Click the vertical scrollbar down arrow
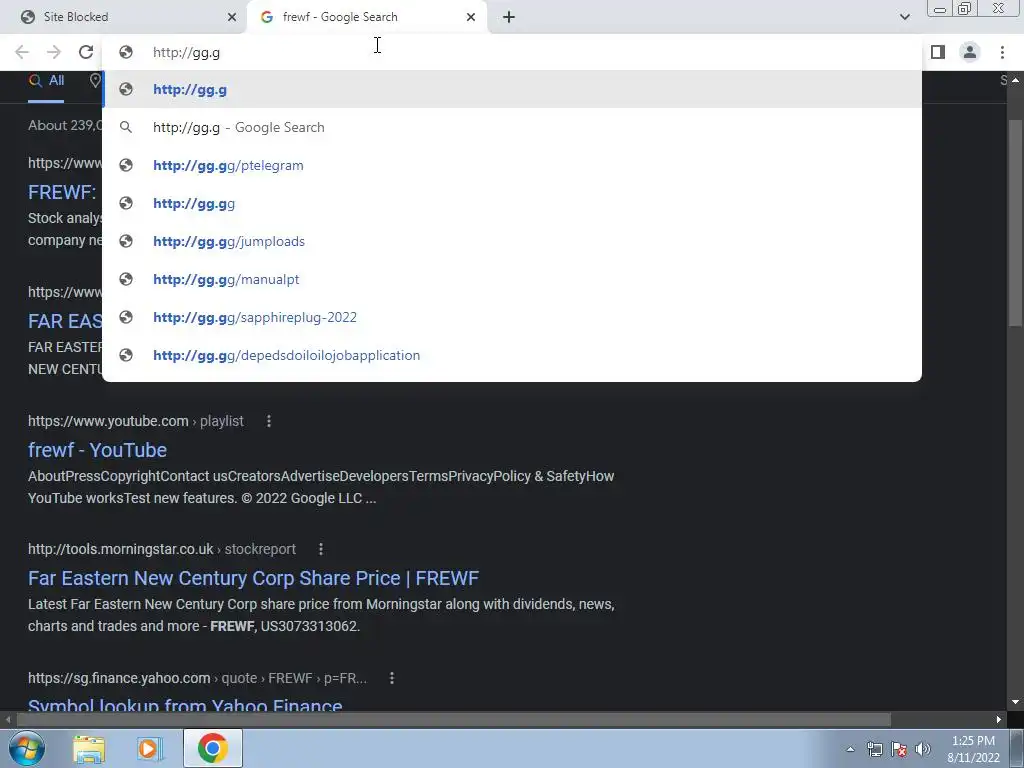 click(1015, 703)
